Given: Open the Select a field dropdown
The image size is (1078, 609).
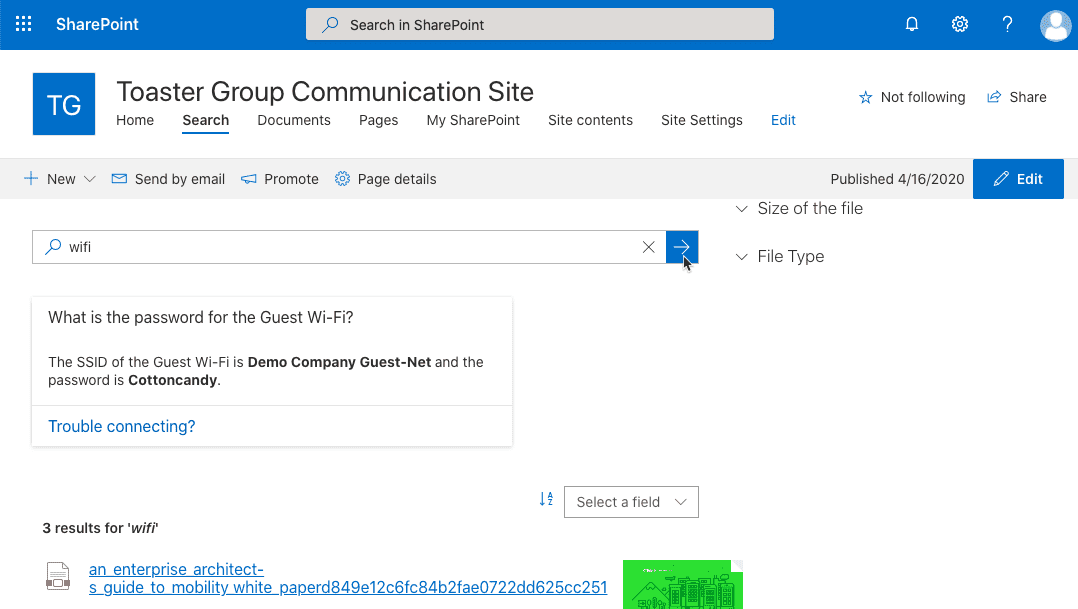Looking at the screenshot, I should pos(631,502).
